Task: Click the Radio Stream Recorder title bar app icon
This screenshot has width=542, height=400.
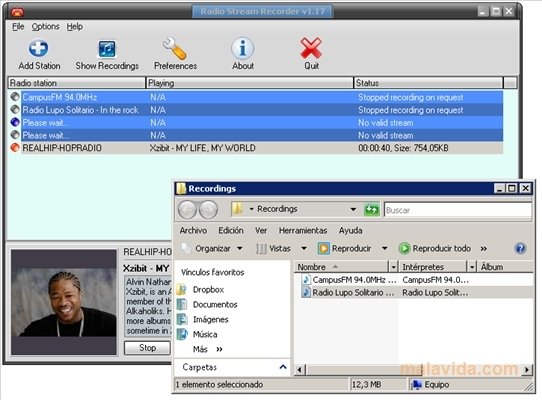Action: [17, 12]
